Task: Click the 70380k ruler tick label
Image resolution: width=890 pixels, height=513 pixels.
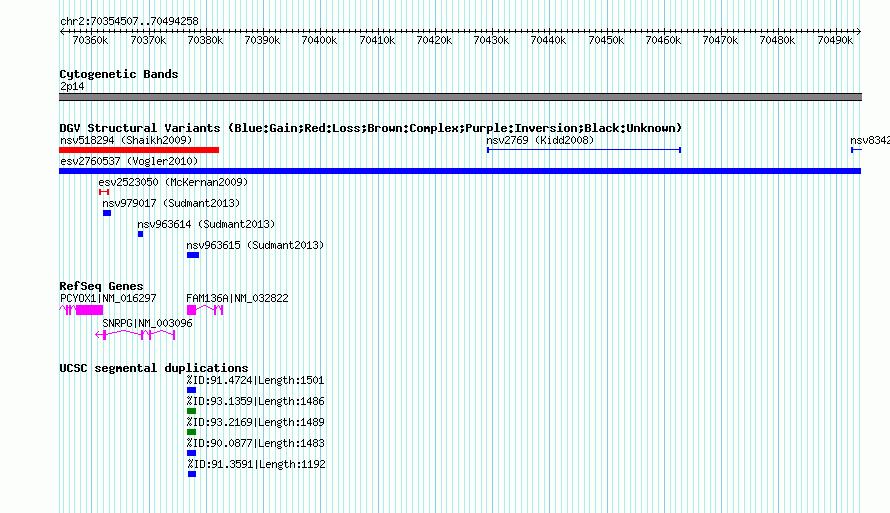Action: pyautogui.click(x=205, y=40)
